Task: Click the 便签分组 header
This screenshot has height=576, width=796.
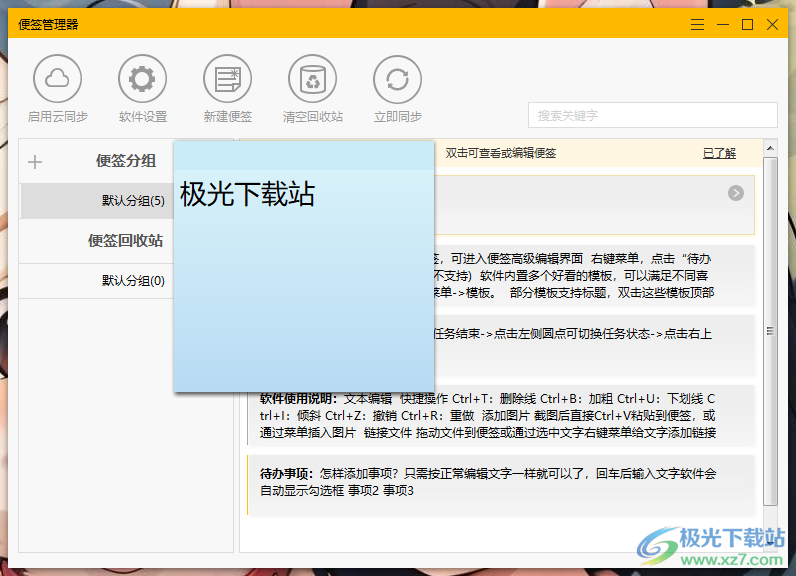Action: pos(126,161)
